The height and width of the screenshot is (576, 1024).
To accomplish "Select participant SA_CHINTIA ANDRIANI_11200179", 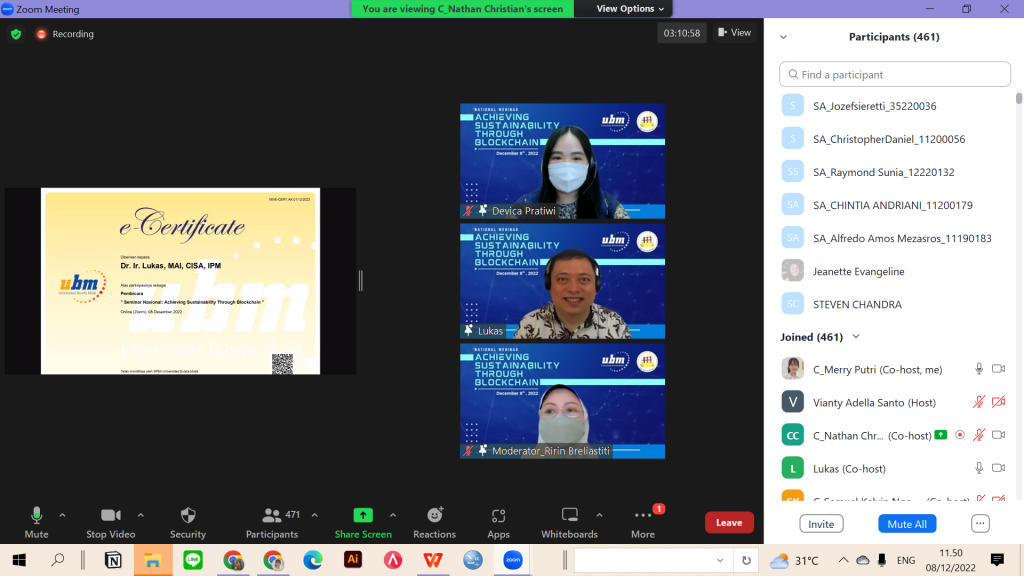I will (x=895, y=205).
